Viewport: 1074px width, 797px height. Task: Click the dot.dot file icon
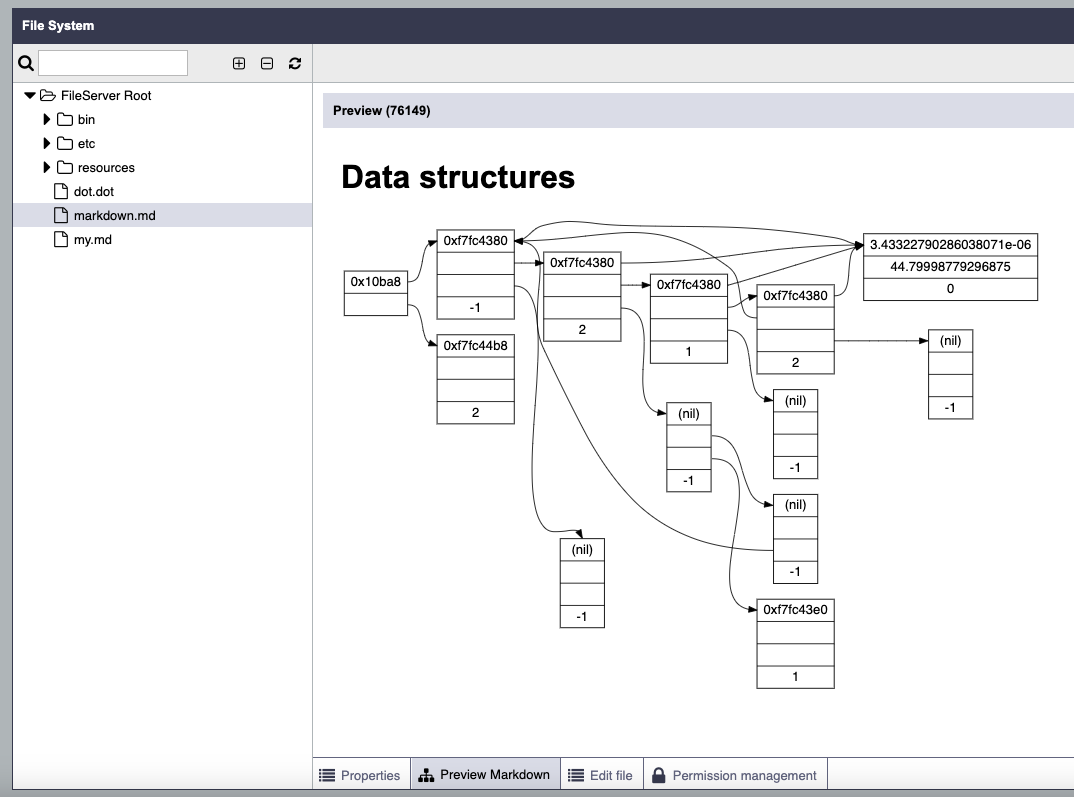[x=61, y=191]
